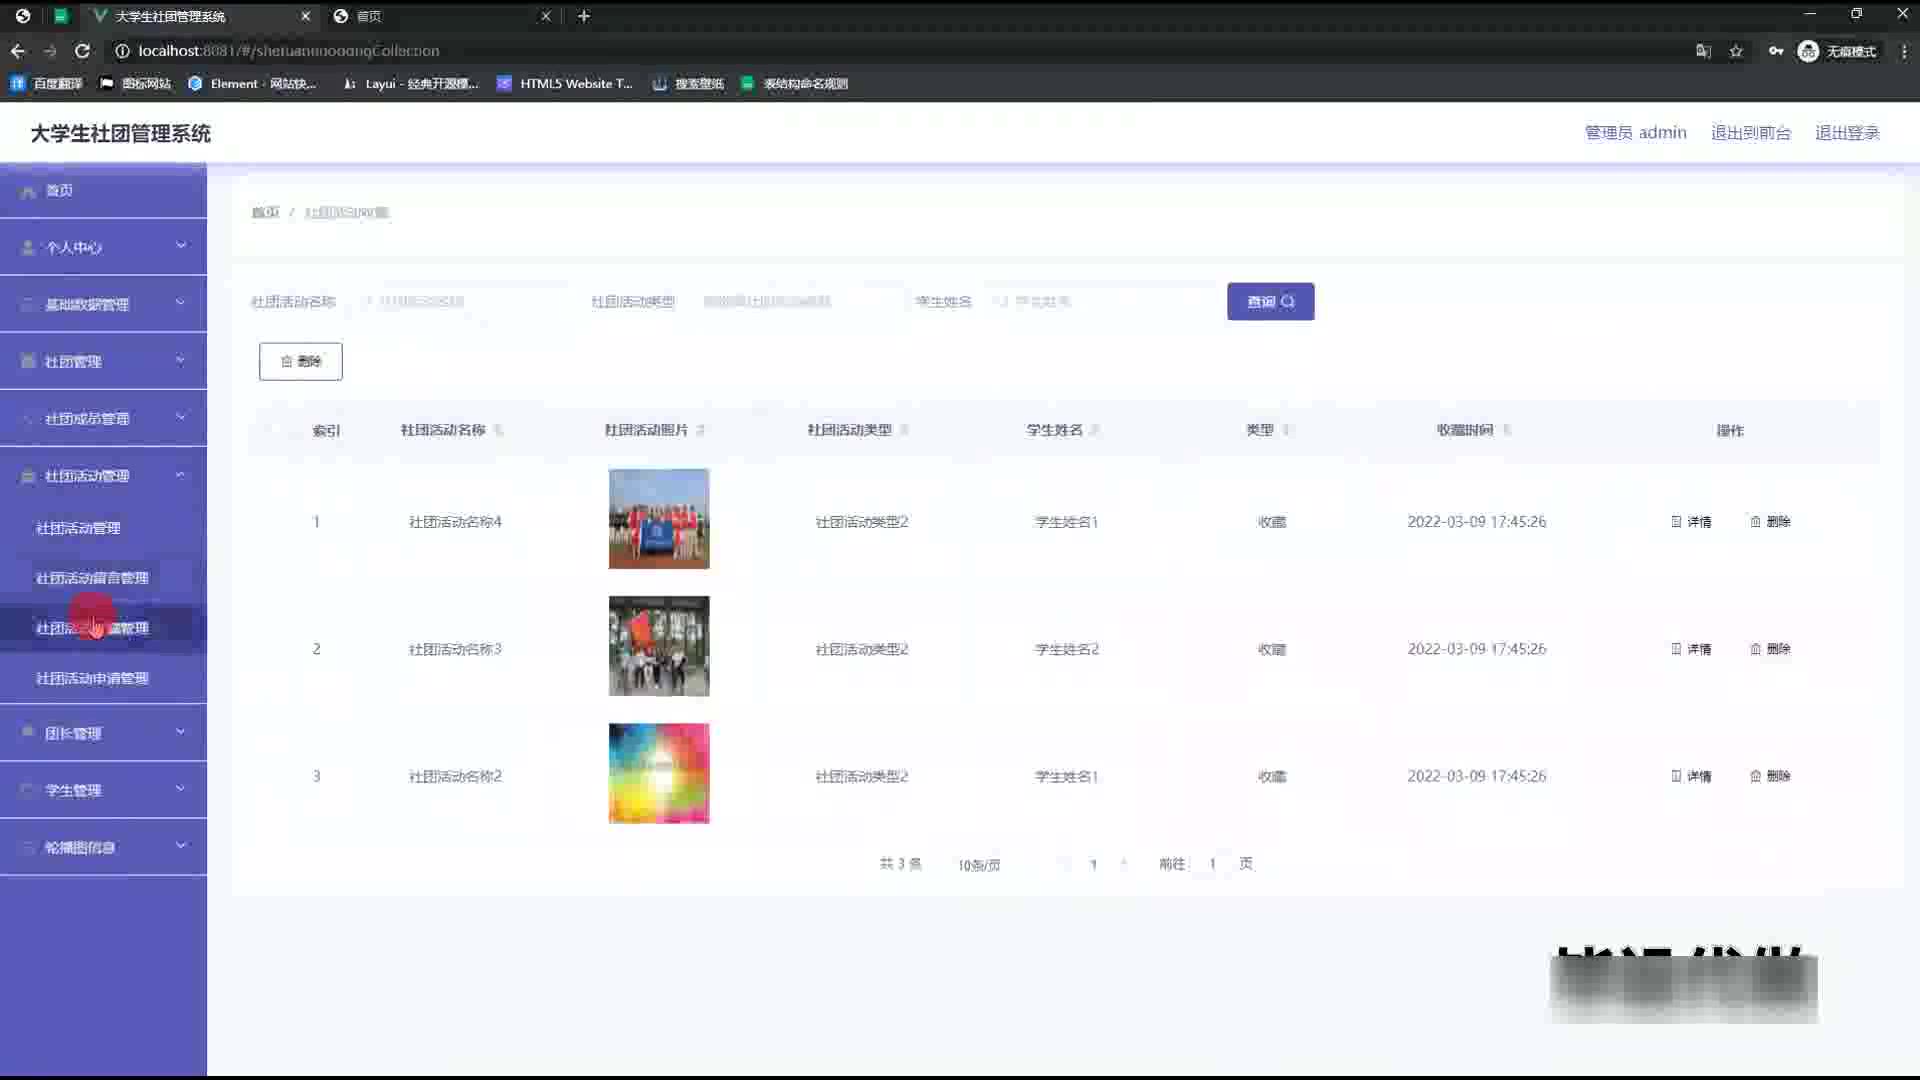
Task: Focus the 社团活动名称 search input
Action: coord(460,301)
